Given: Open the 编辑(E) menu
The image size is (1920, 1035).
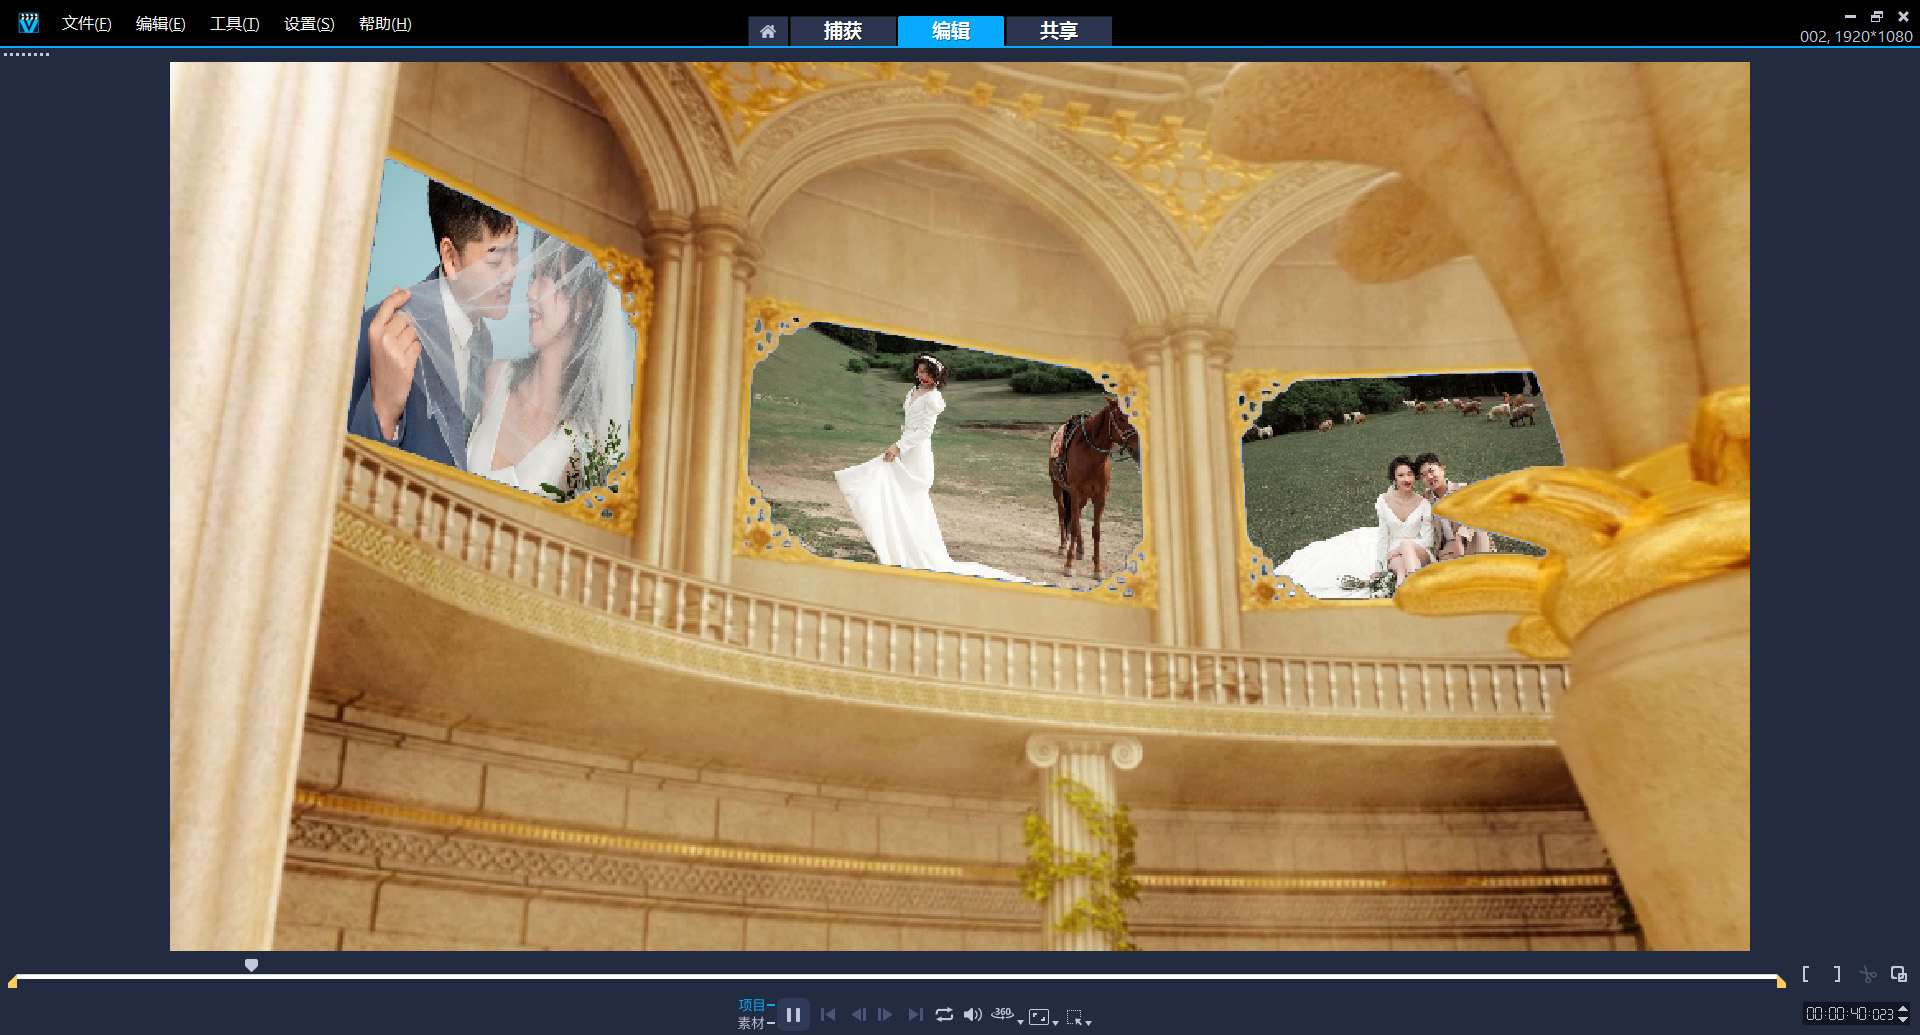Looking at the screenshot, I should (160, 24).
